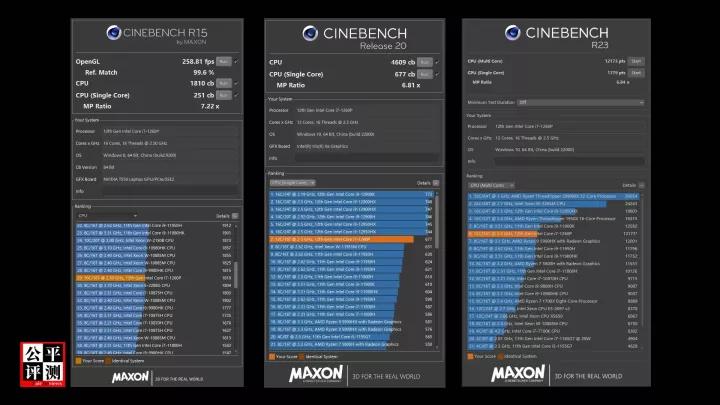Run the CPU (Single Core) test in R20
The height and width of the screenshot is (405, 720).
click(x=424, y=73)
